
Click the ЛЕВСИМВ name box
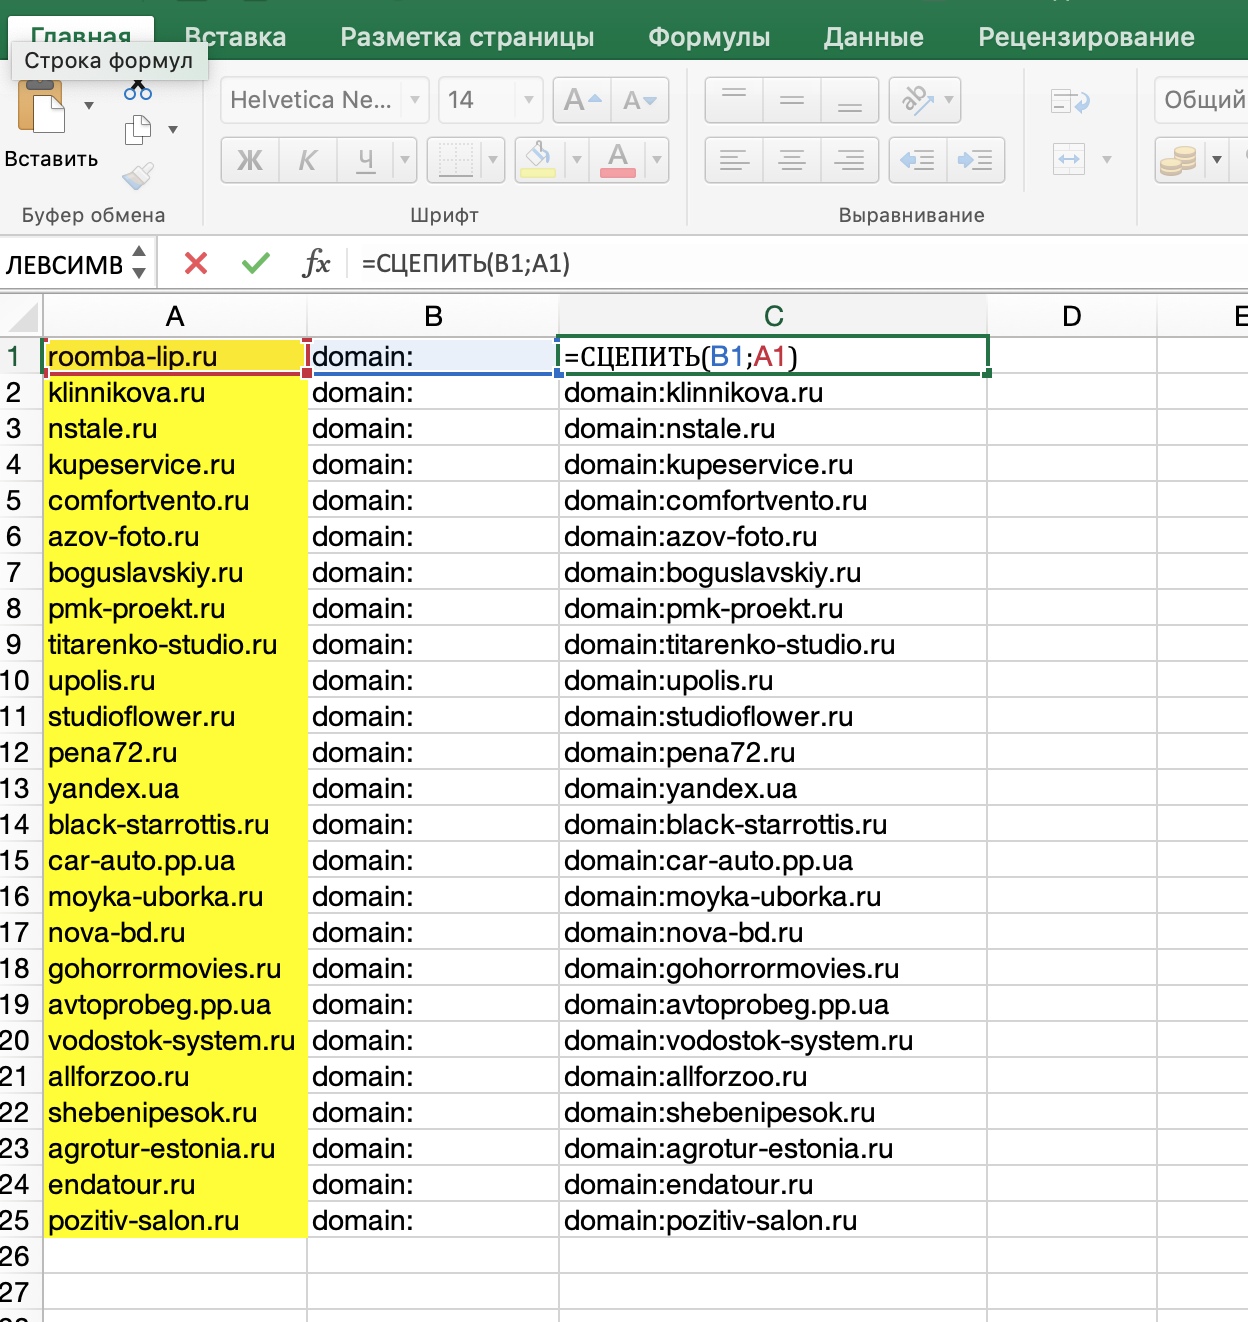click(x=64, y=264)
